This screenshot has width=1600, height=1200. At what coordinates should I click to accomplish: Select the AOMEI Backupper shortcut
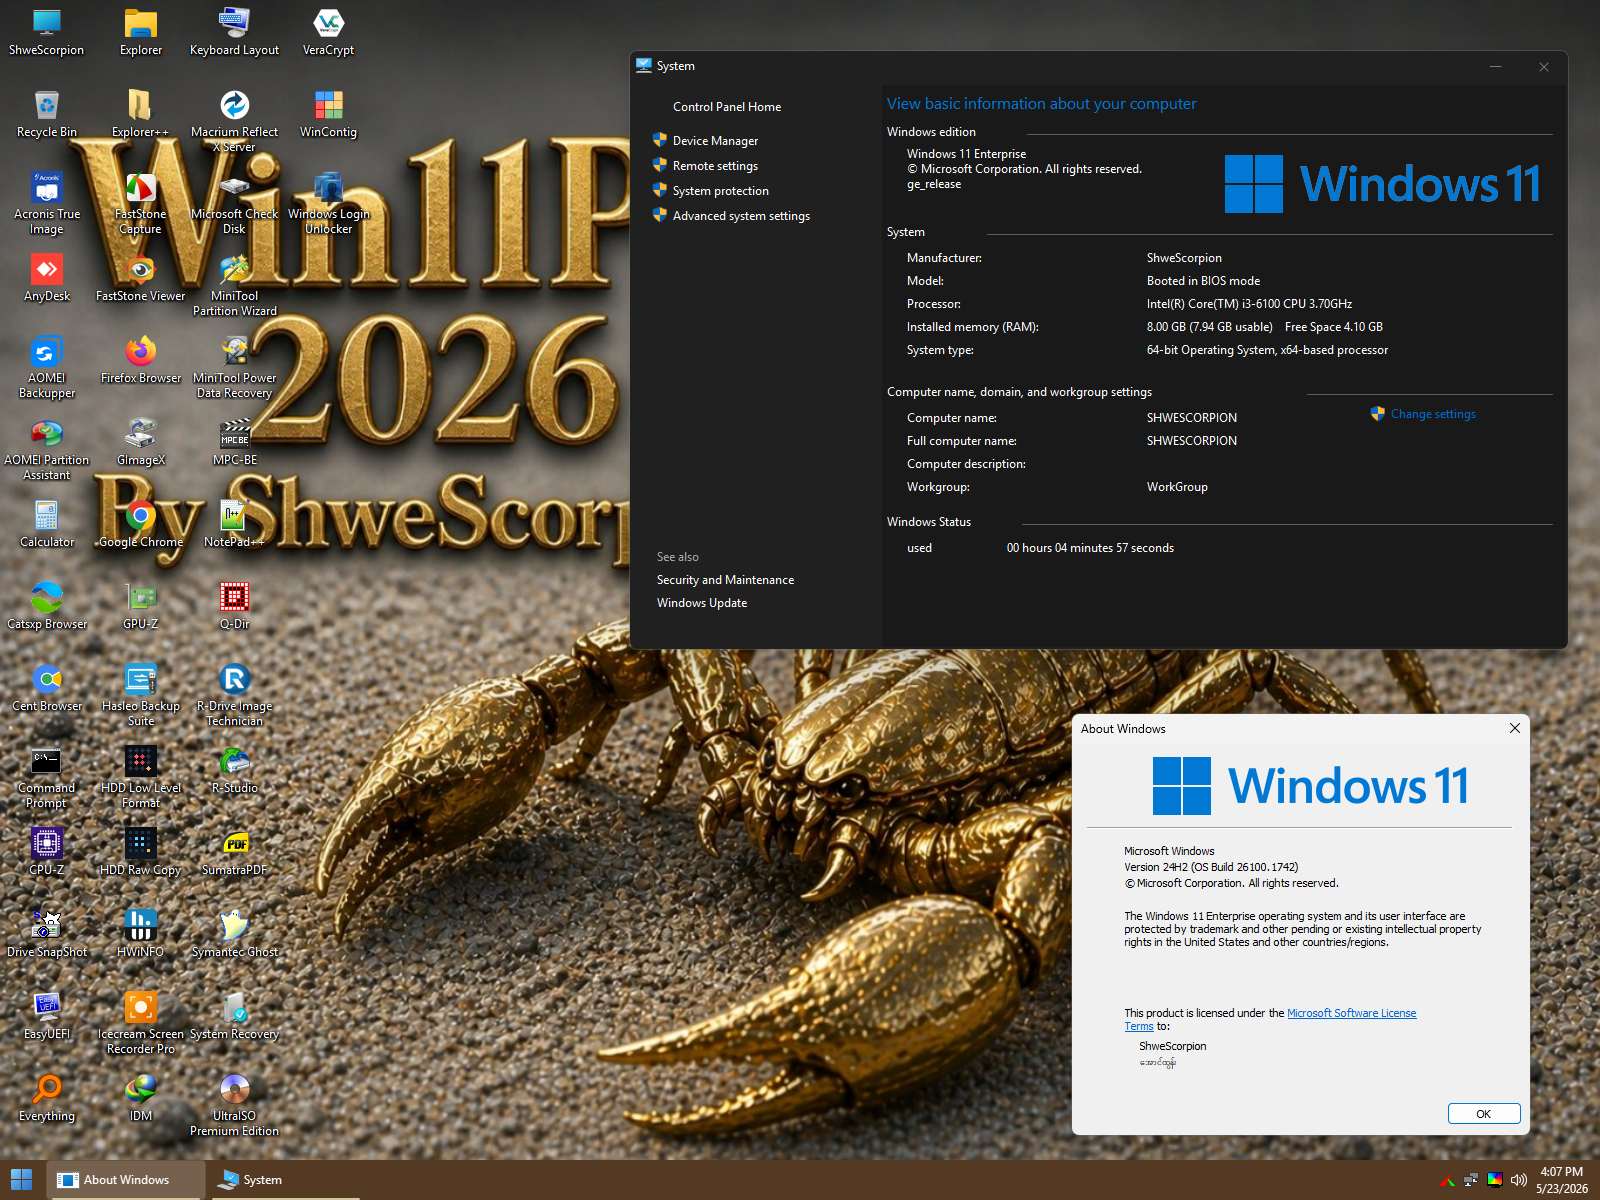pos(47,367)
